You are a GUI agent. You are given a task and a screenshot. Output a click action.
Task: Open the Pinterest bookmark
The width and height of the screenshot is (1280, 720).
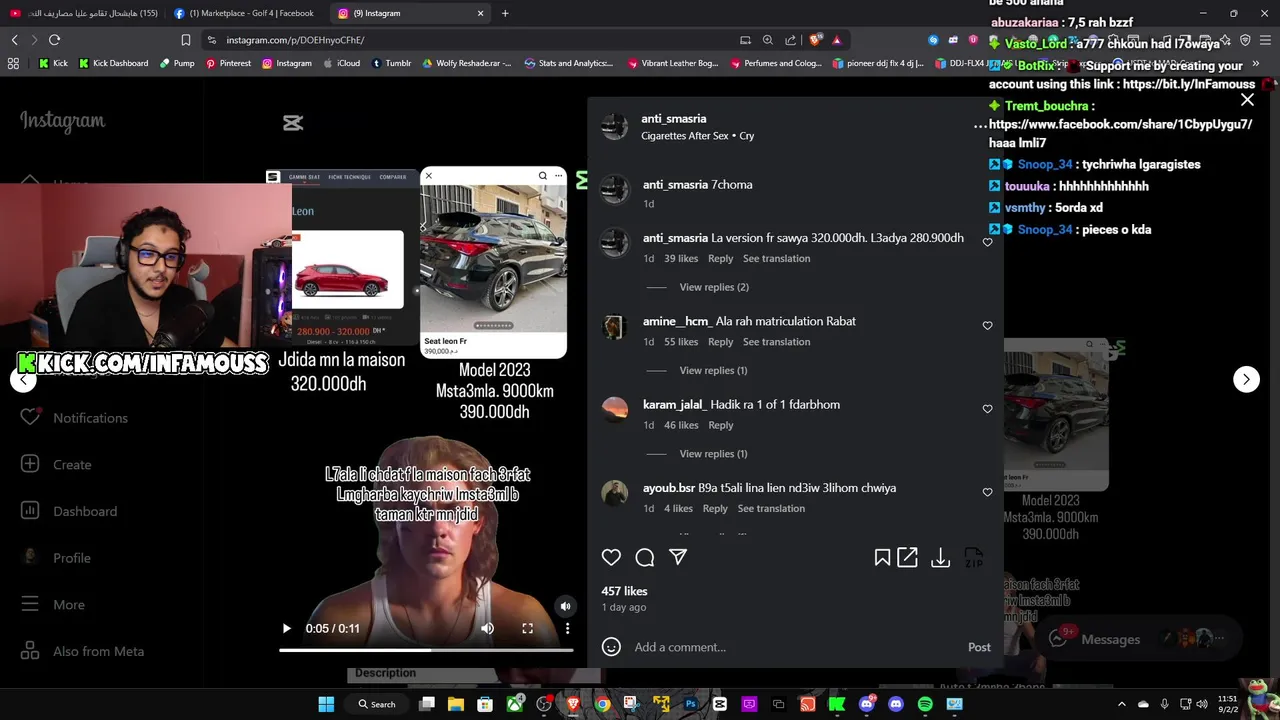click(x=228, y=63)
